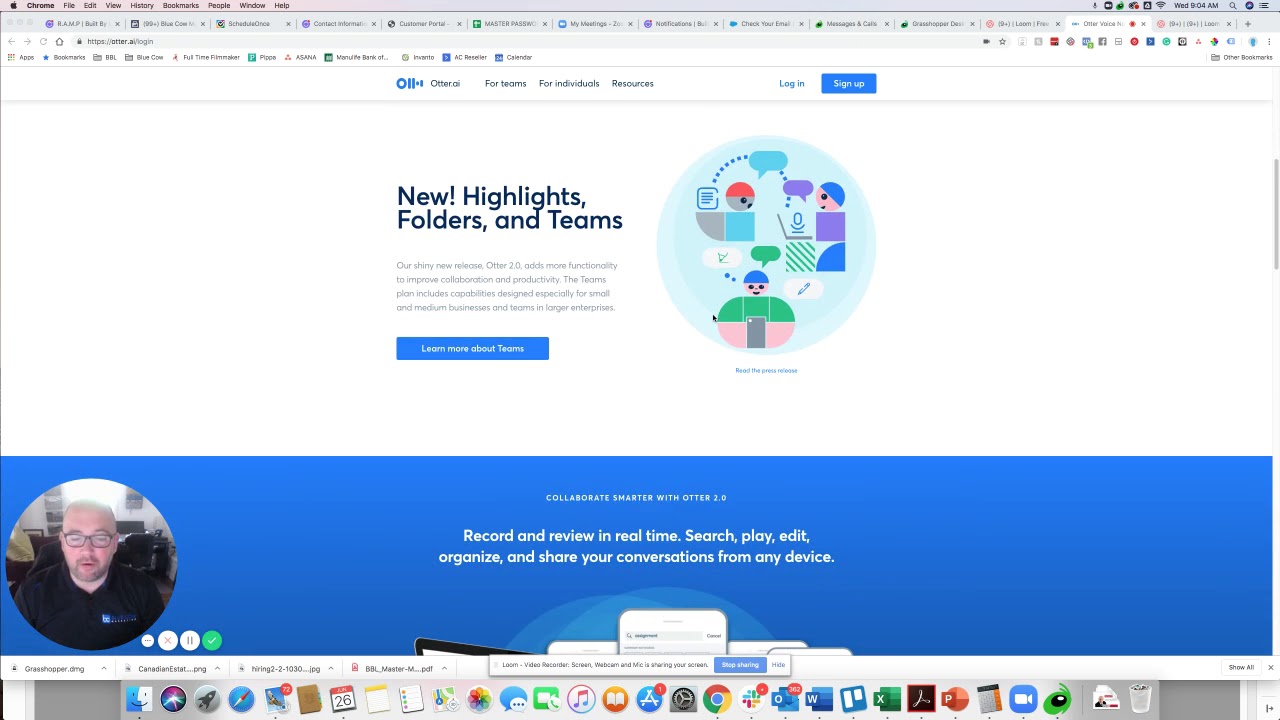This screenshot has height=720, width=1280.
Task: Open Read the press release link
Action: pos(766,371)
